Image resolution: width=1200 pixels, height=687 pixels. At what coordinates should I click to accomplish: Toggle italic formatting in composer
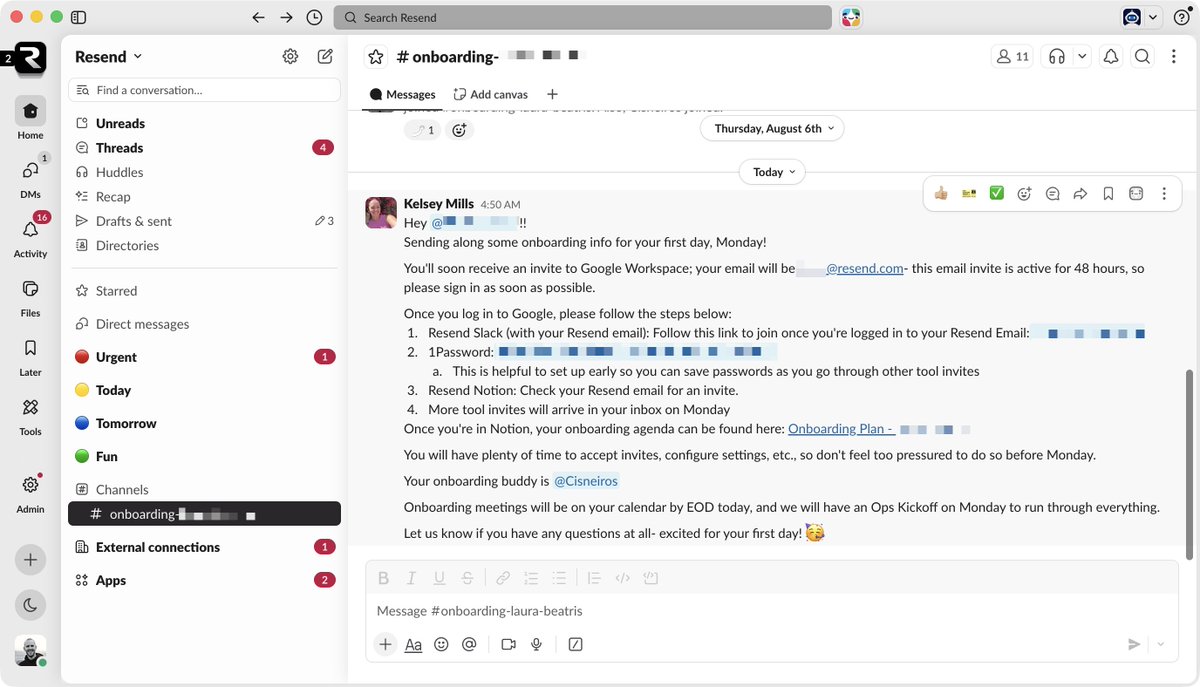click(x=411, y=578)
